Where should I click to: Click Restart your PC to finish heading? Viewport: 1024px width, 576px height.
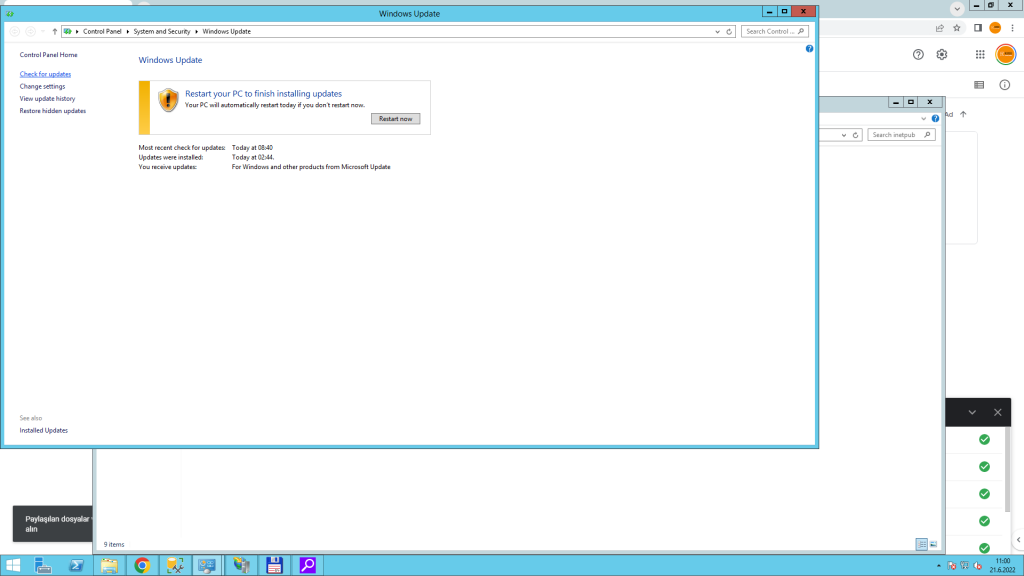(263, 93)
